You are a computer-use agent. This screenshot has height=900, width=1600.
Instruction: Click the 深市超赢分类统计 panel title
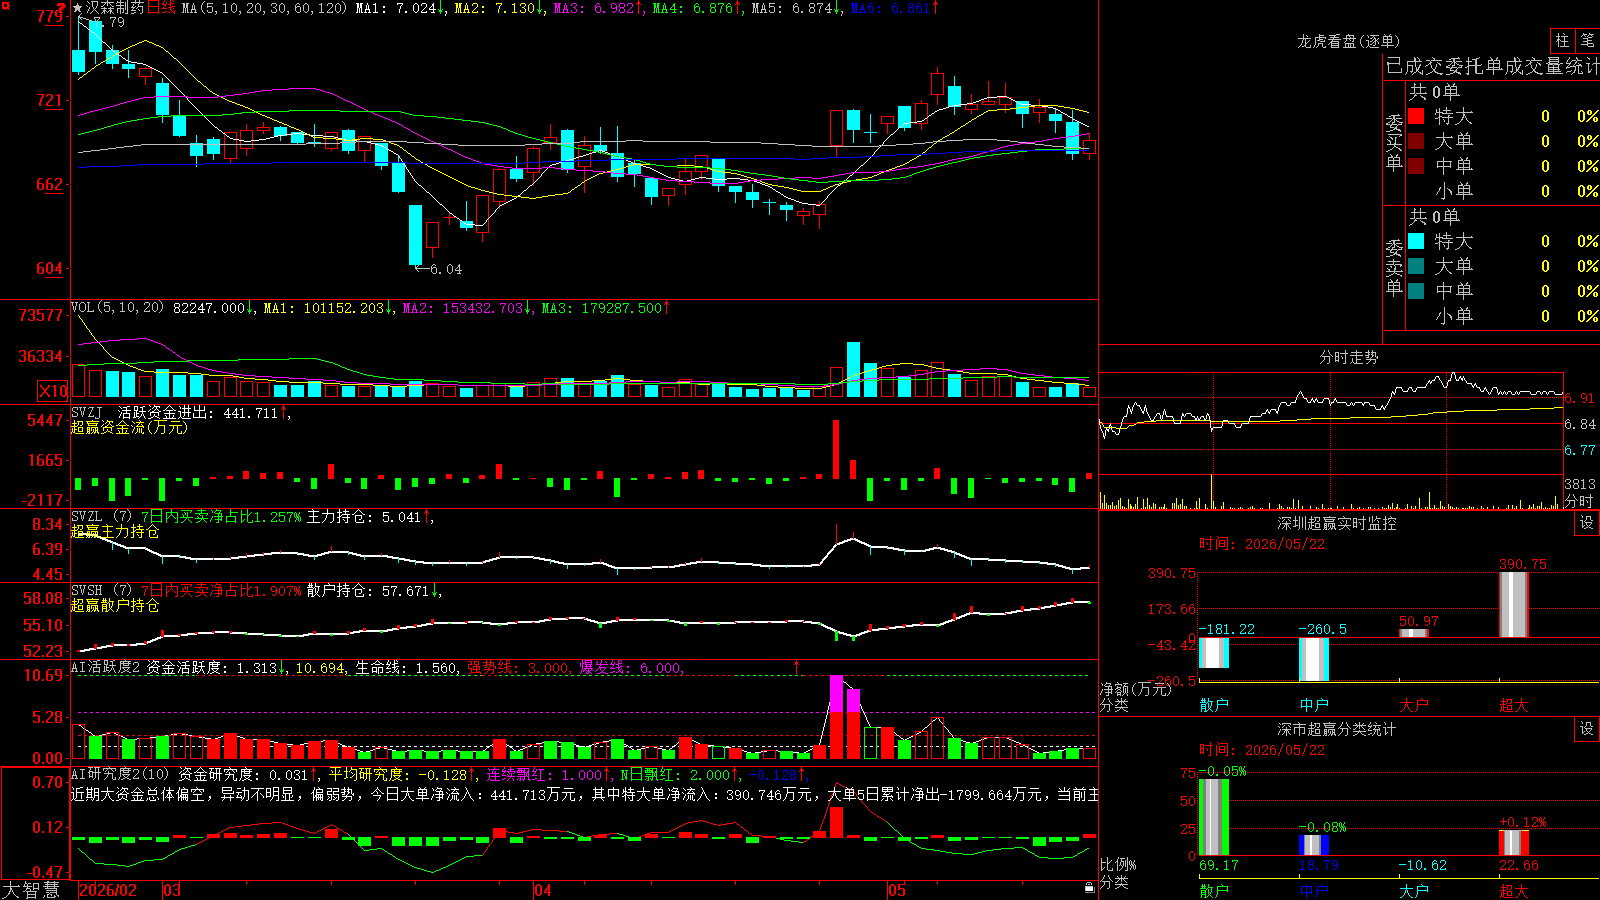click(x=1337, y=729)
